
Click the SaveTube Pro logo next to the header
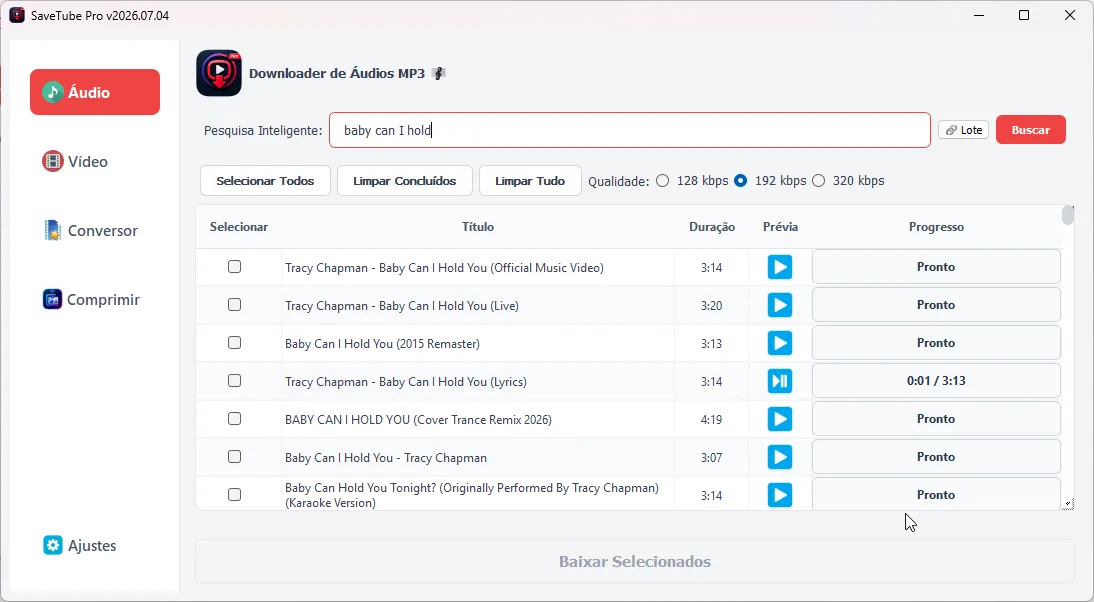tap(218, 73)
